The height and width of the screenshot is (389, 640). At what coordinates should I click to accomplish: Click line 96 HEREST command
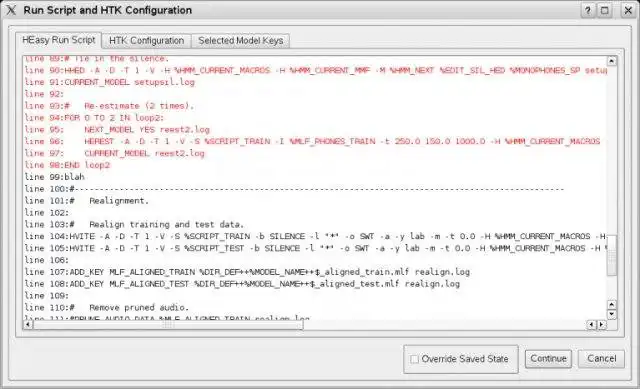point(312,142)
